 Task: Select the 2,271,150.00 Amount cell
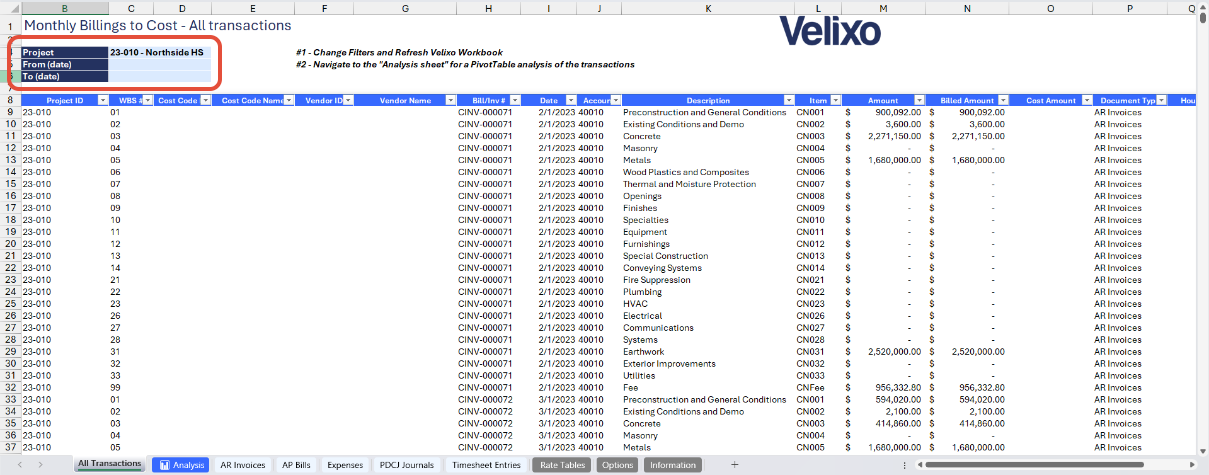(883, 136)
